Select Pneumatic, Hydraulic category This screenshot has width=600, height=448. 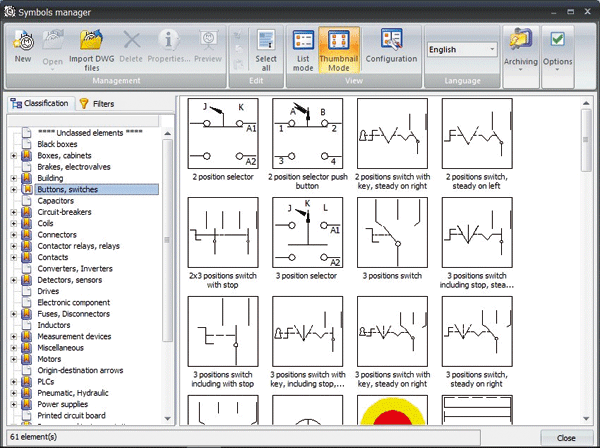pyautogui.click(x=73, y=393)
